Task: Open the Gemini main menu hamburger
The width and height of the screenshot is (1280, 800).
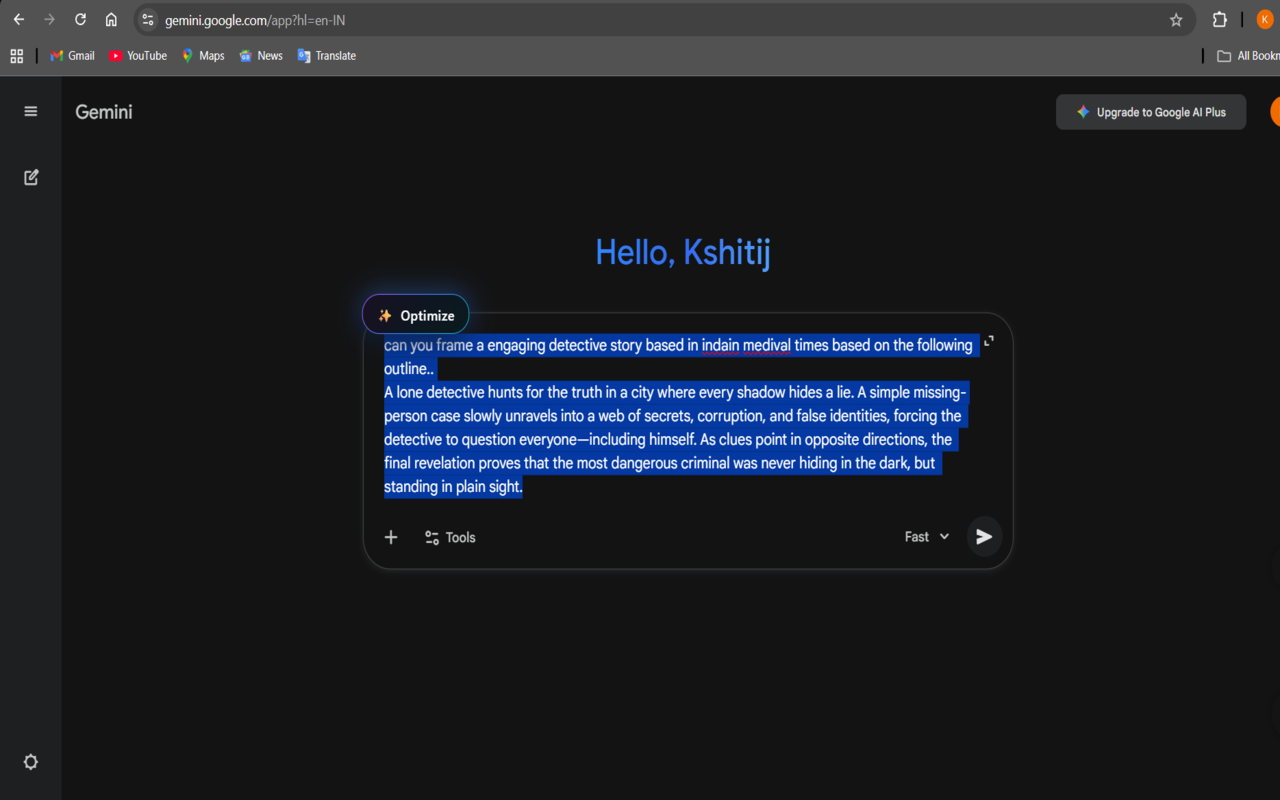Action: (x=31, y=112)
